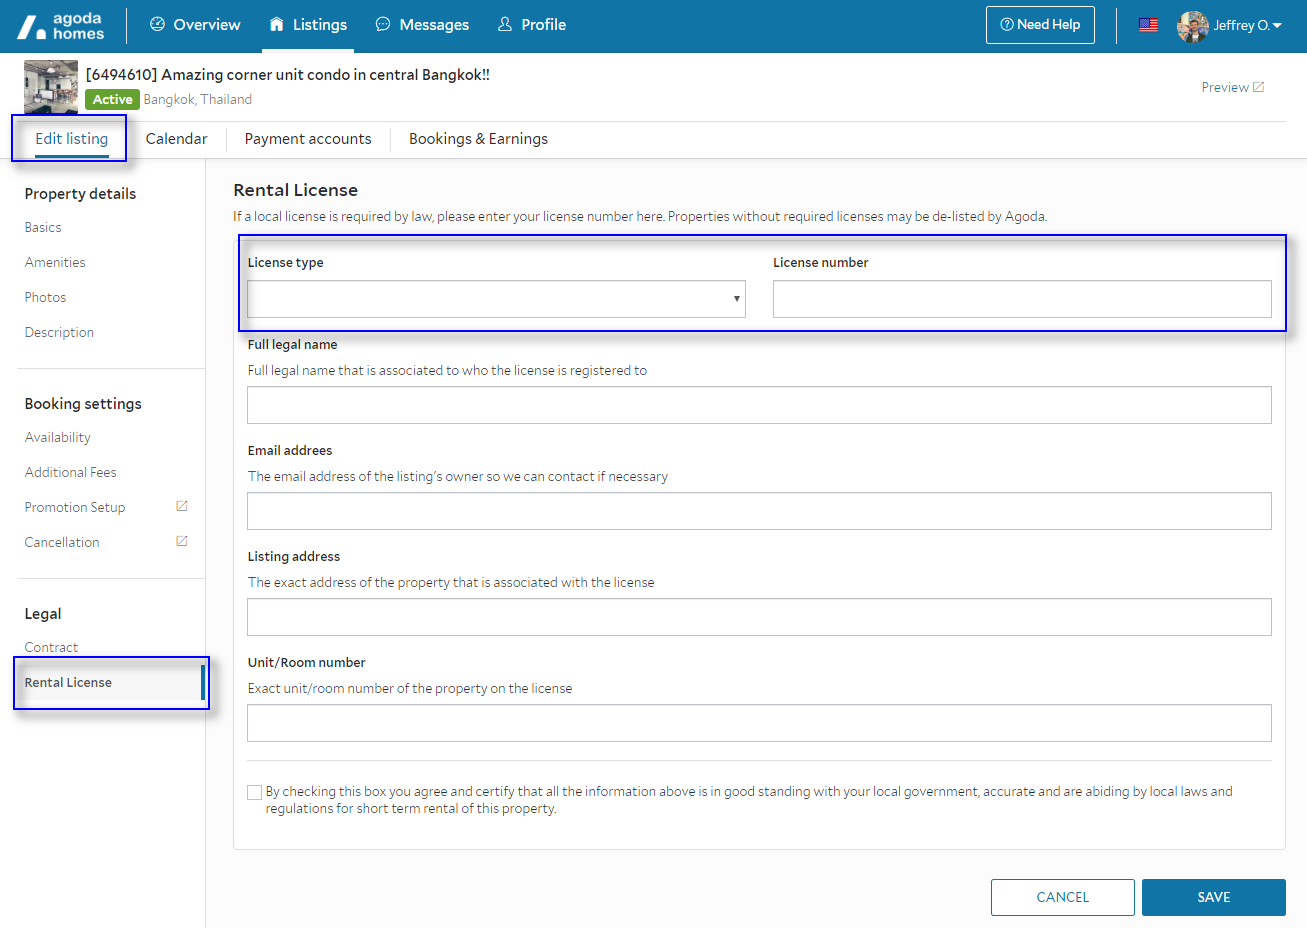Click Jeffrey O. avatar picture
1307x928 pixels.
pyautogui.click(x=1193, y=26)
